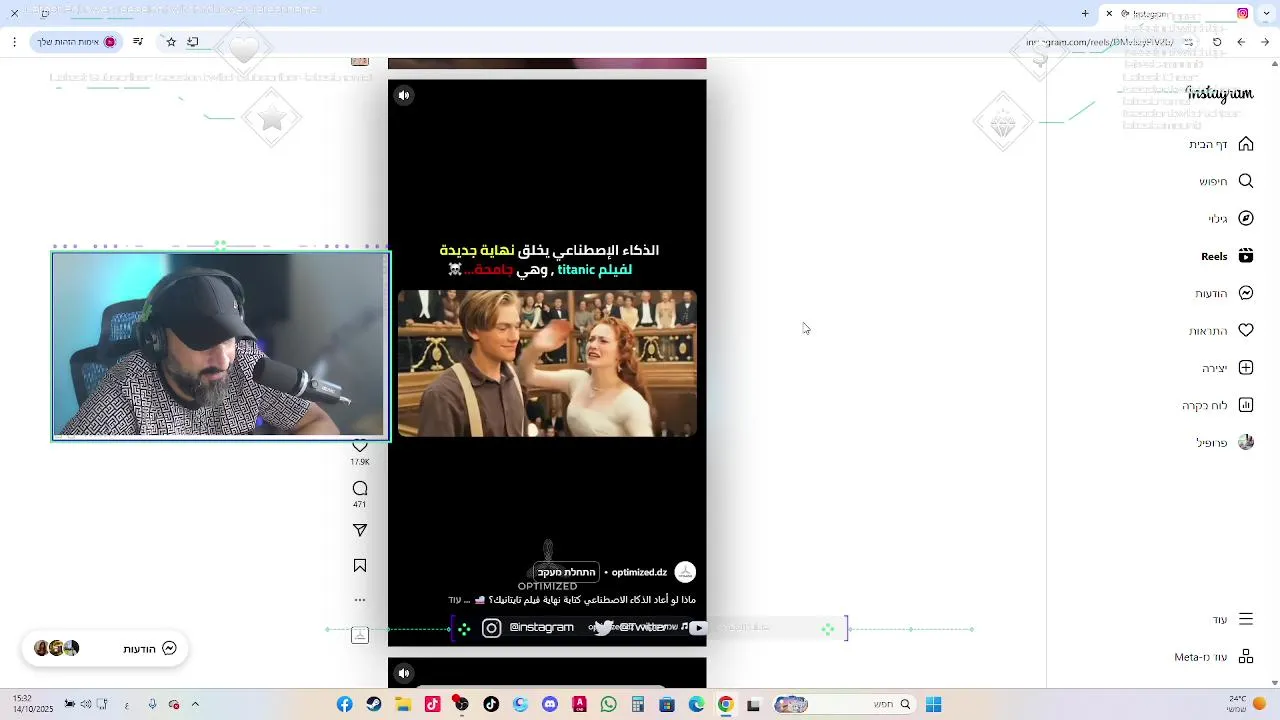
Task: Open a new tab with plus button
Action: (x=1085, y=14)
